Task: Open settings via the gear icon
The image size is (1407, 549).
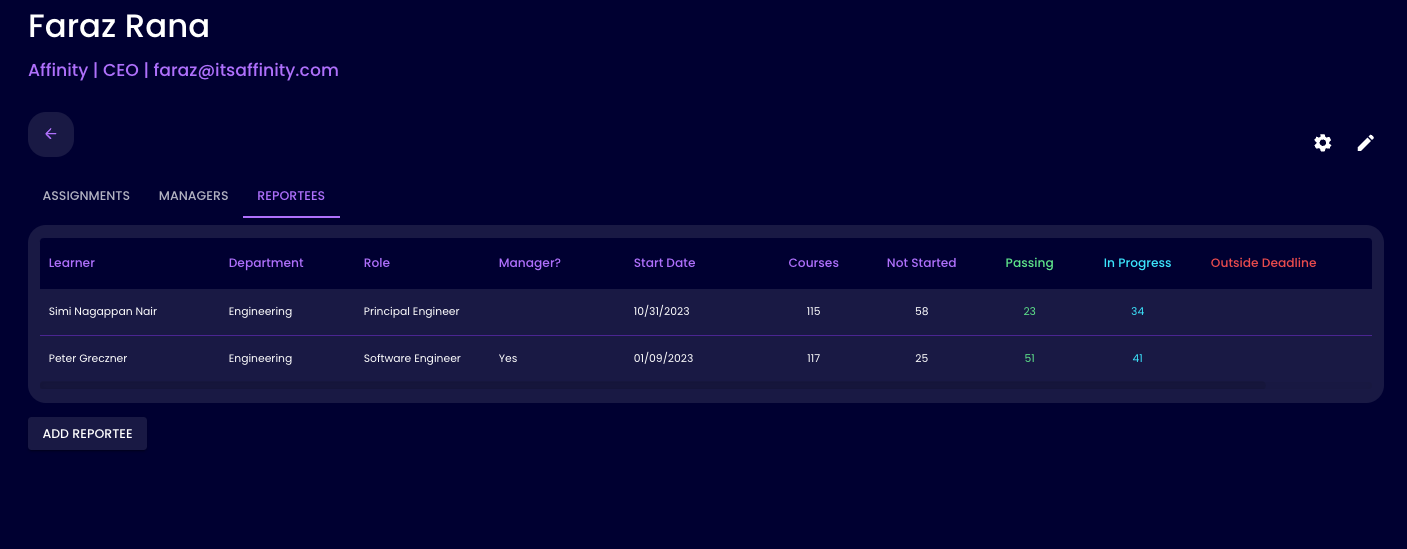Action: (1322, 143)
